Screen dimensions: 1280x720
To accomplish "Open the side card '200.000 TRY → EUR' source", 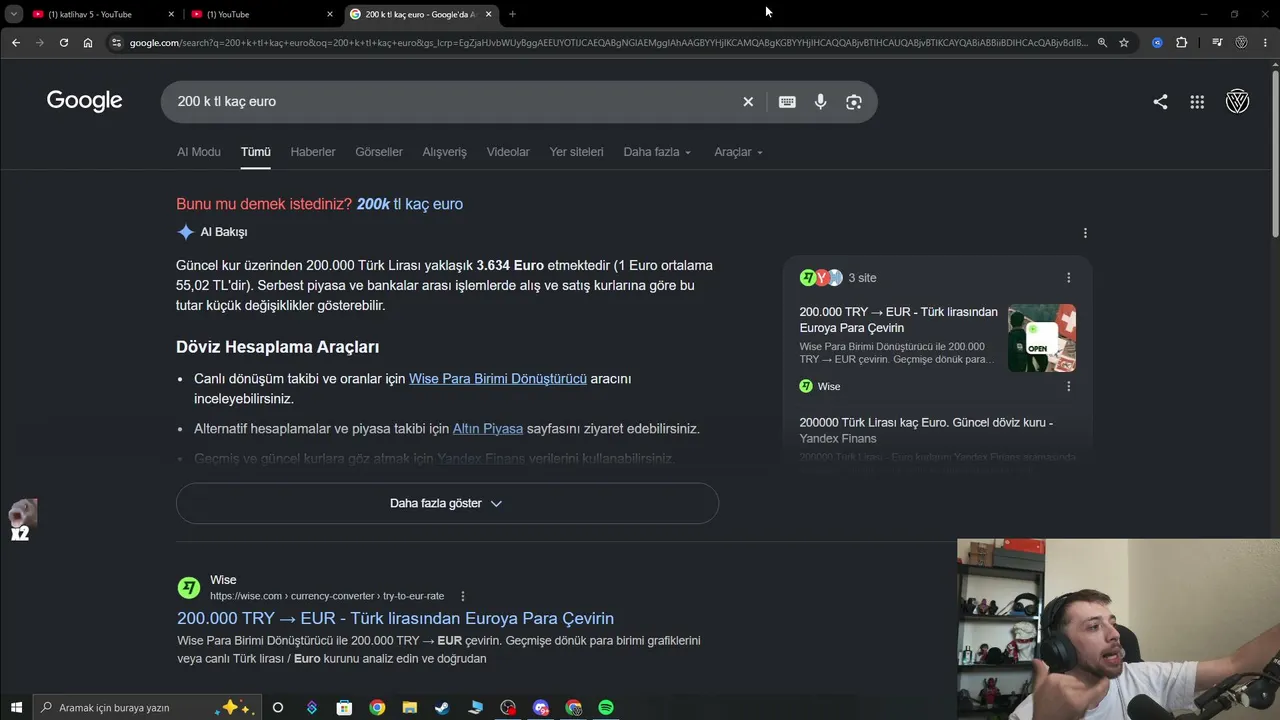I will pos(899,320).
